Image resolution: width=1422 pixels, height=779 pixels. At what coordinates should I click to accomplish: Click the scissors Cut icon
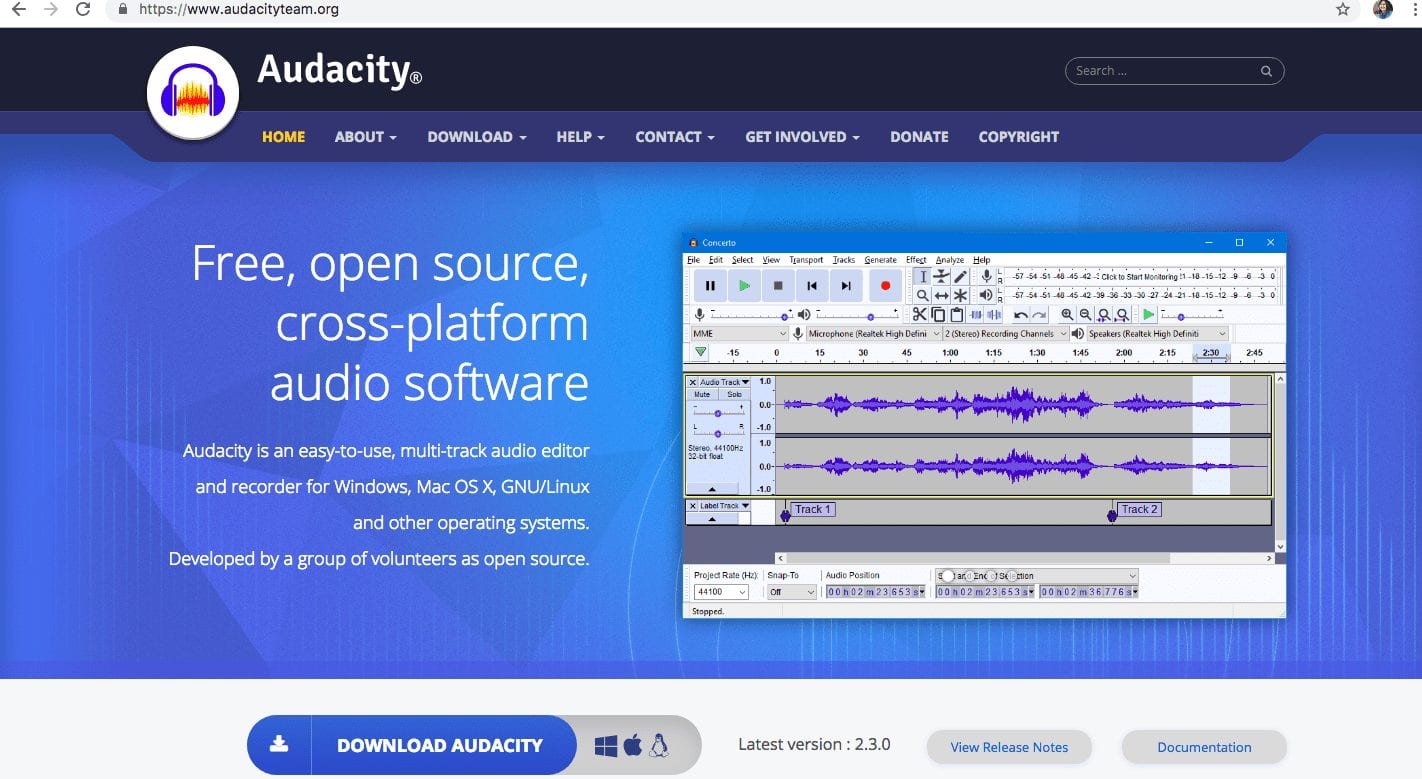[x=920, y=315]
